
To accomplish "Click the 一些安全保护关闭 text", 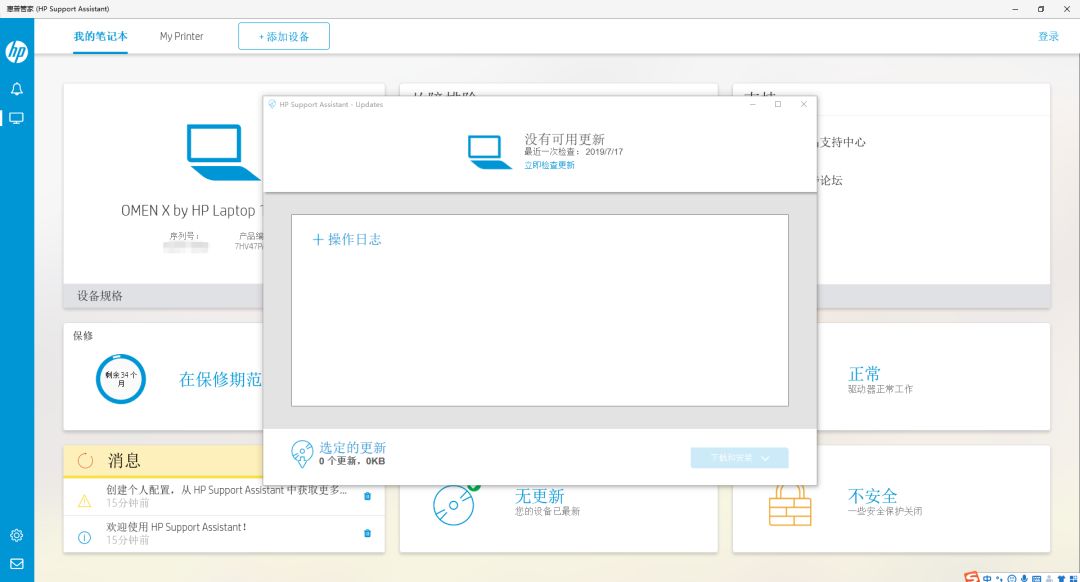I will click(884, 511).
